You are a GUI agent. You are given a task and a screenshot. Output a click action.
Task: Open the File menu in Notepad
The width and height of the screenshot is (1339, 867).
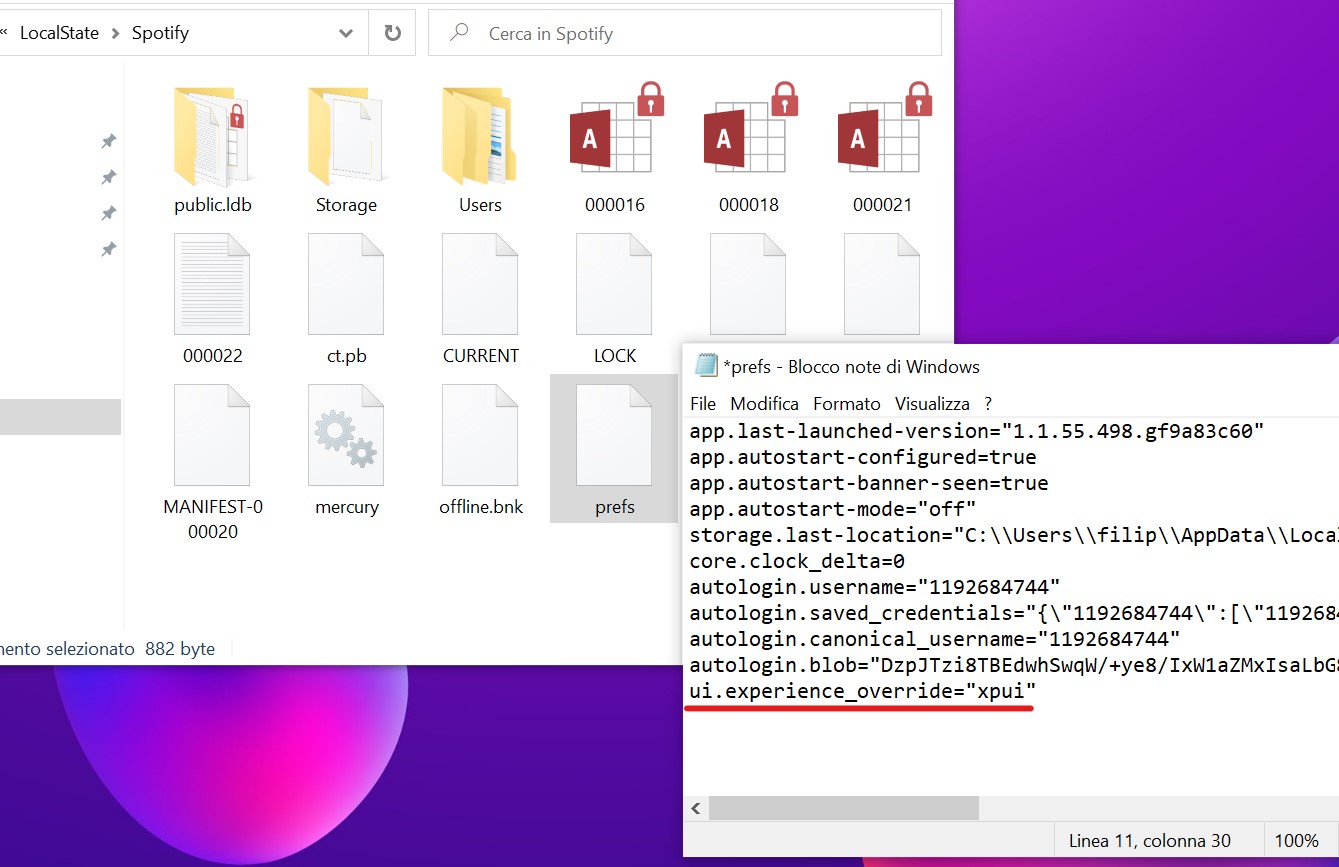703,404
